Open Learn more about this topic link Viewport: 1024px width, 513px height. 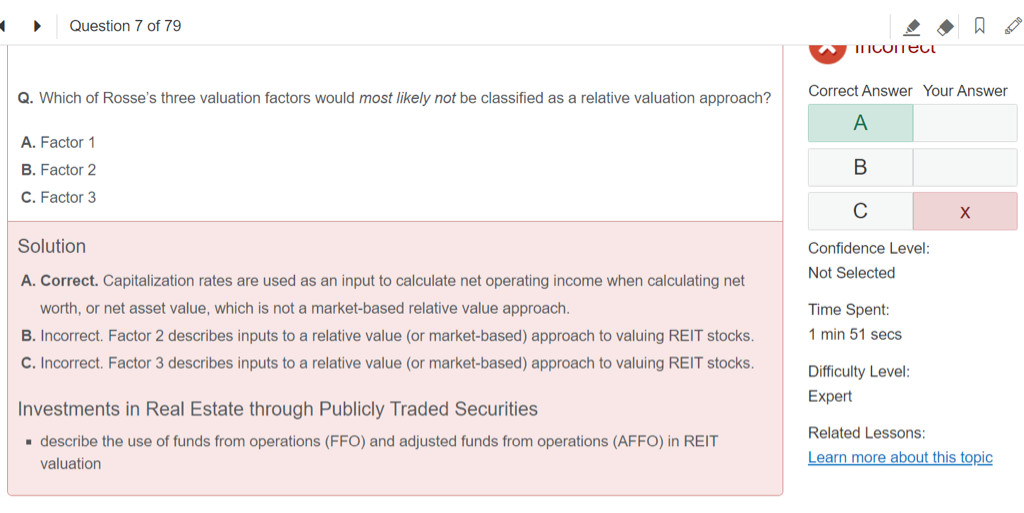coord(900,457)
